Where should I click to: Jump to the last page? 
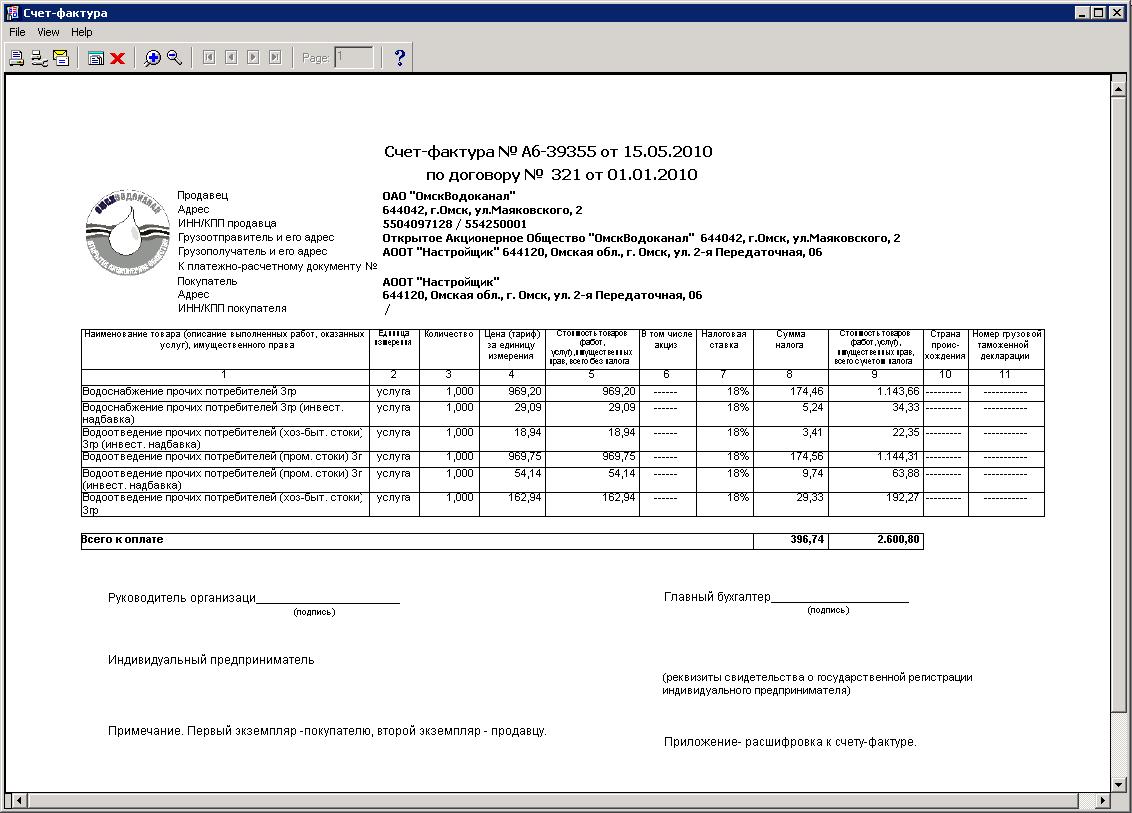(275, 58)
